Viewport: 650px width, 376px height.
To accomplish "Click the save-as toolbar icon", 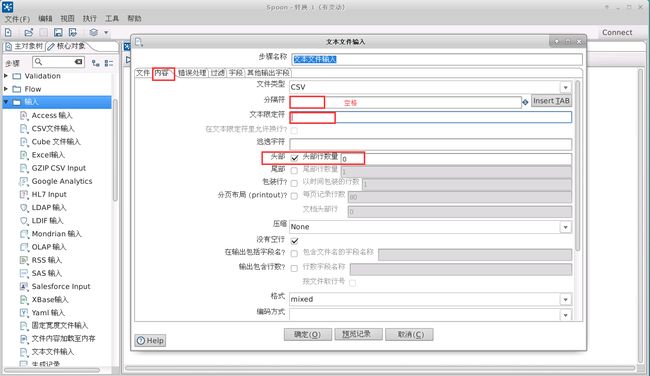I will click(73, 32).
